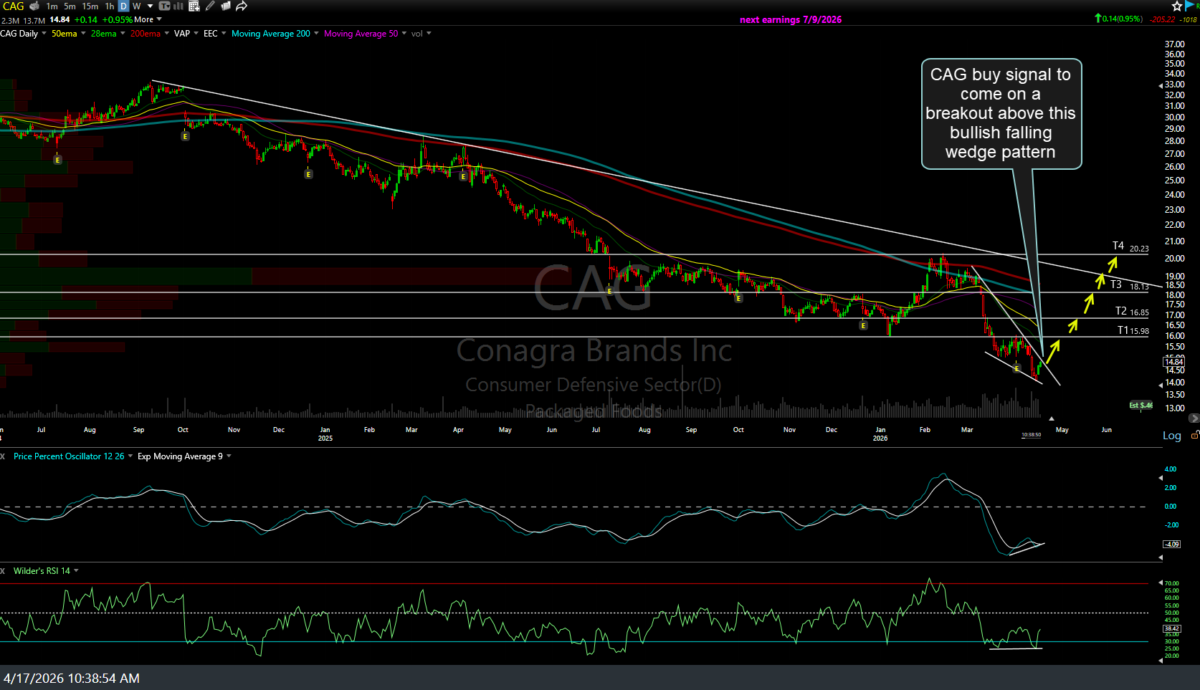This screenshot has height=690, width=1200.
Task: Open the vol indicator dropdown
Action: (428, 33)
